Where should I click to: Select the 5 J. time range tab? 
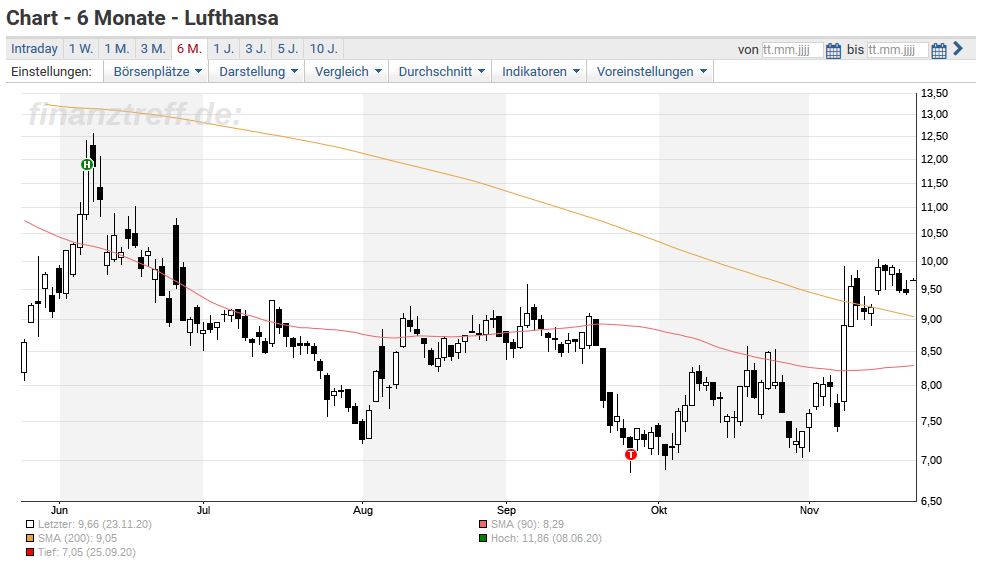click(289, 49)
